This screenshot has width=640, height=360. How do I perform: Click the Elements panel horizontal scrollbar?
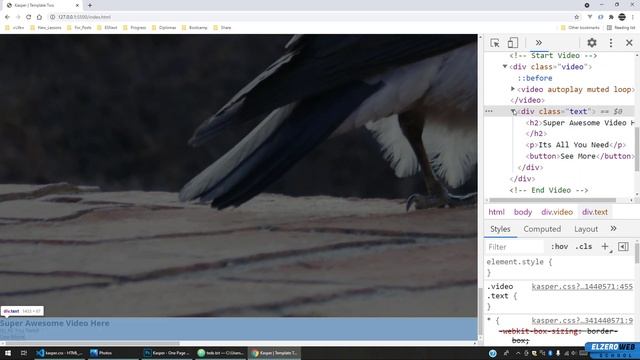553,200
